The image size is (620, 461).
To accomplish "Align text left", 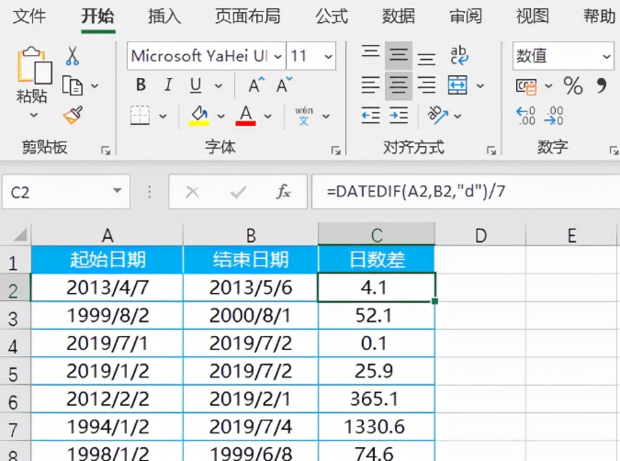I will click(370, 85).
